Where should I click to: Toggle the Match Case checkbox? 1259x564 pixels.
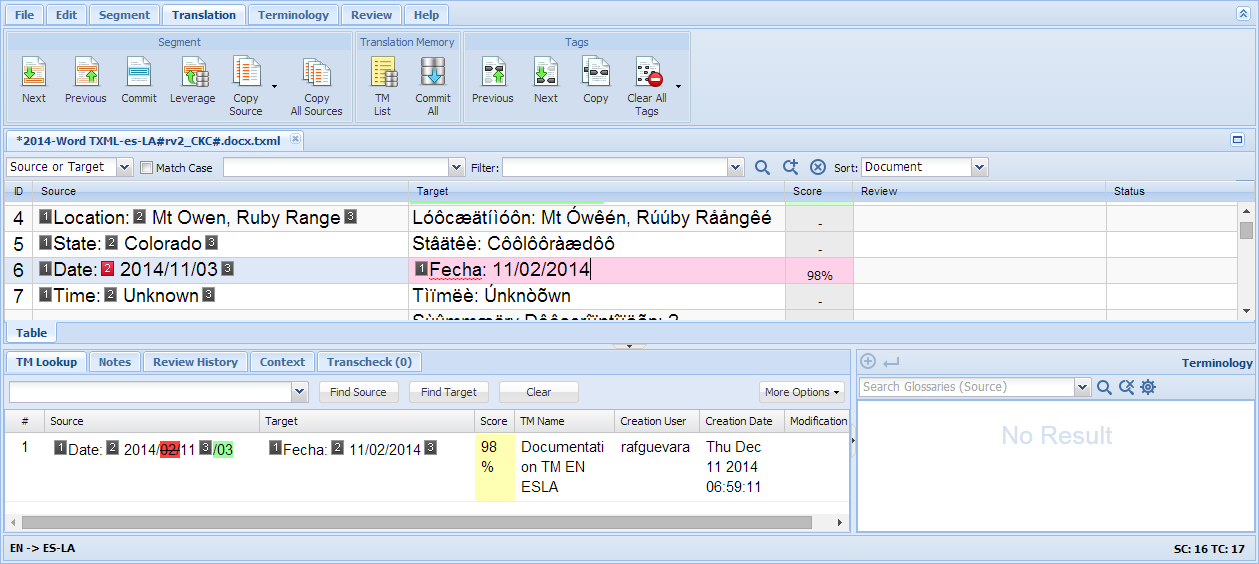[x=147, y=168]
